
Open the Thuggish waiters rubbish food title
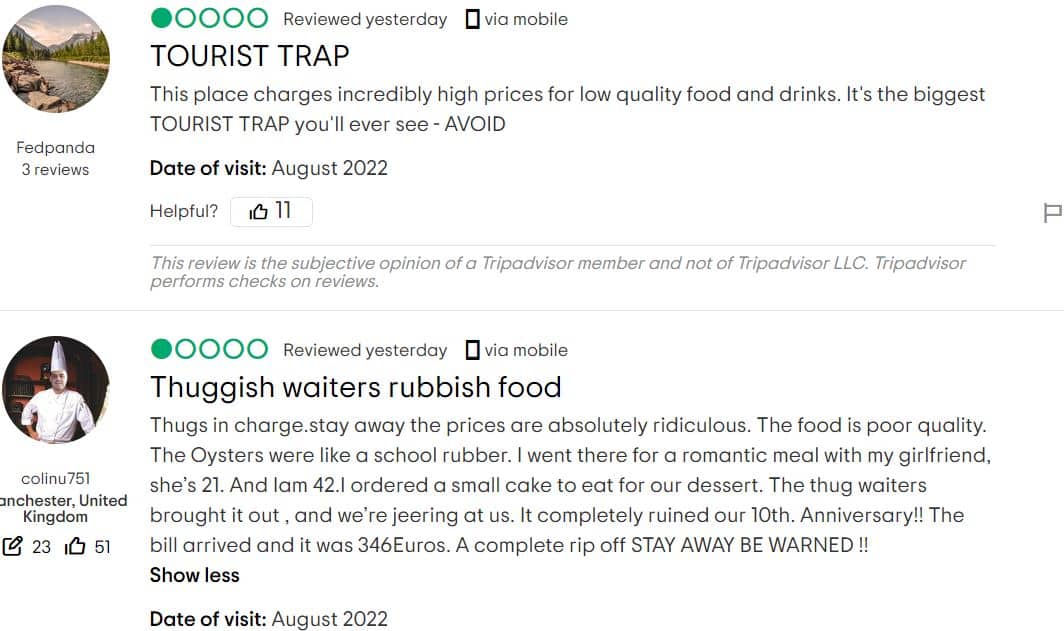[x=356, y=387]
